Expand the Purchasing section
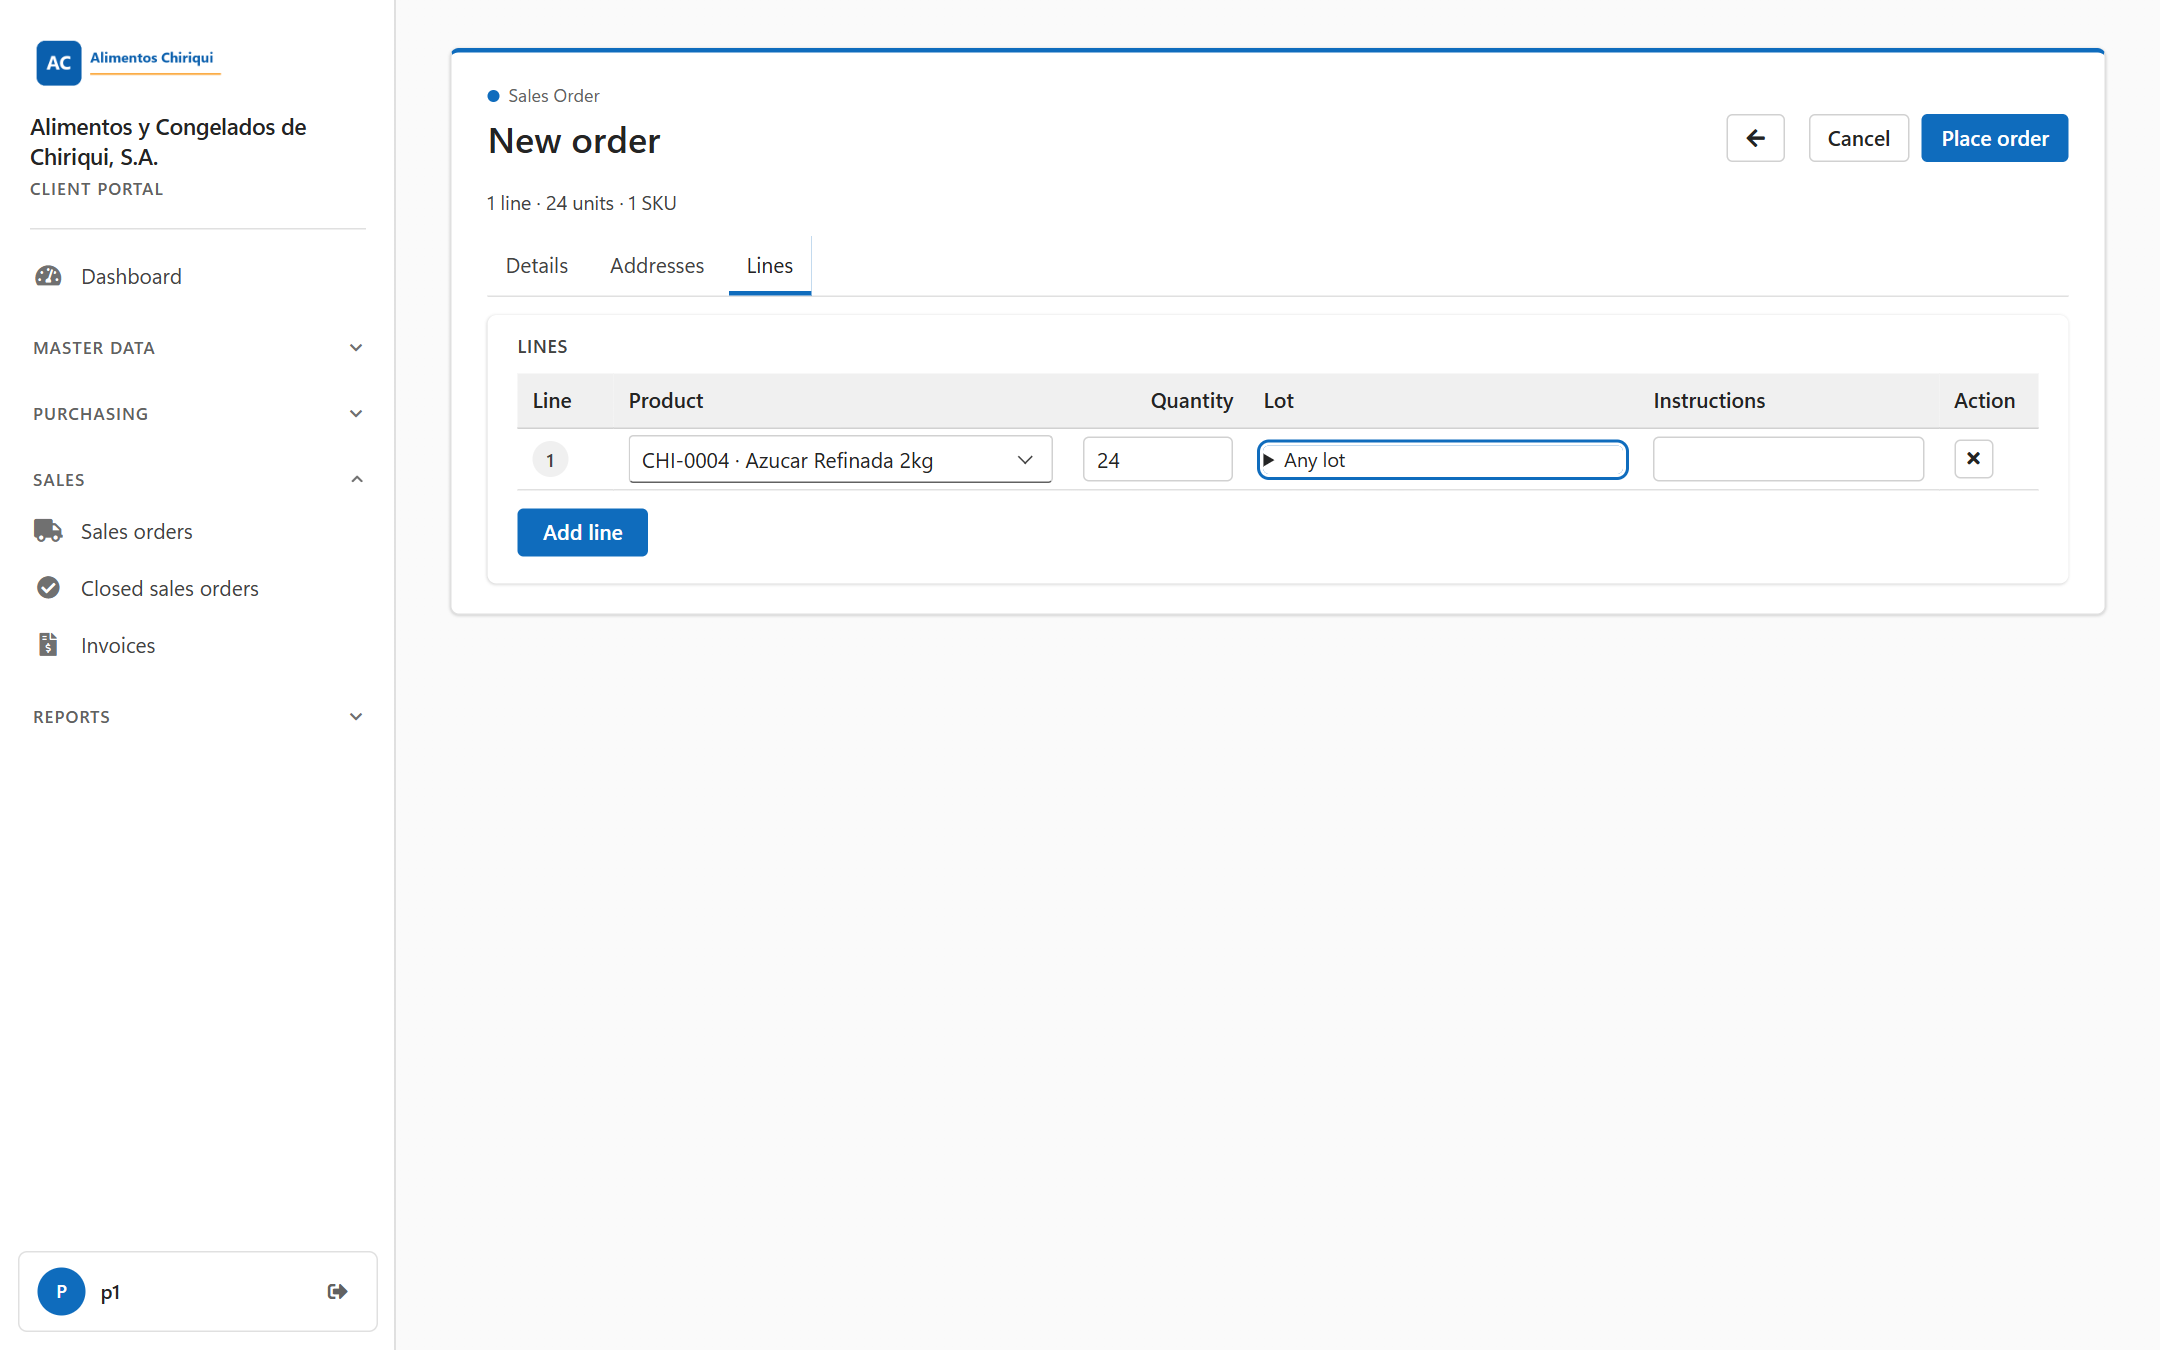This screenshot has height=1350, width=2160. tap(198, 414)
